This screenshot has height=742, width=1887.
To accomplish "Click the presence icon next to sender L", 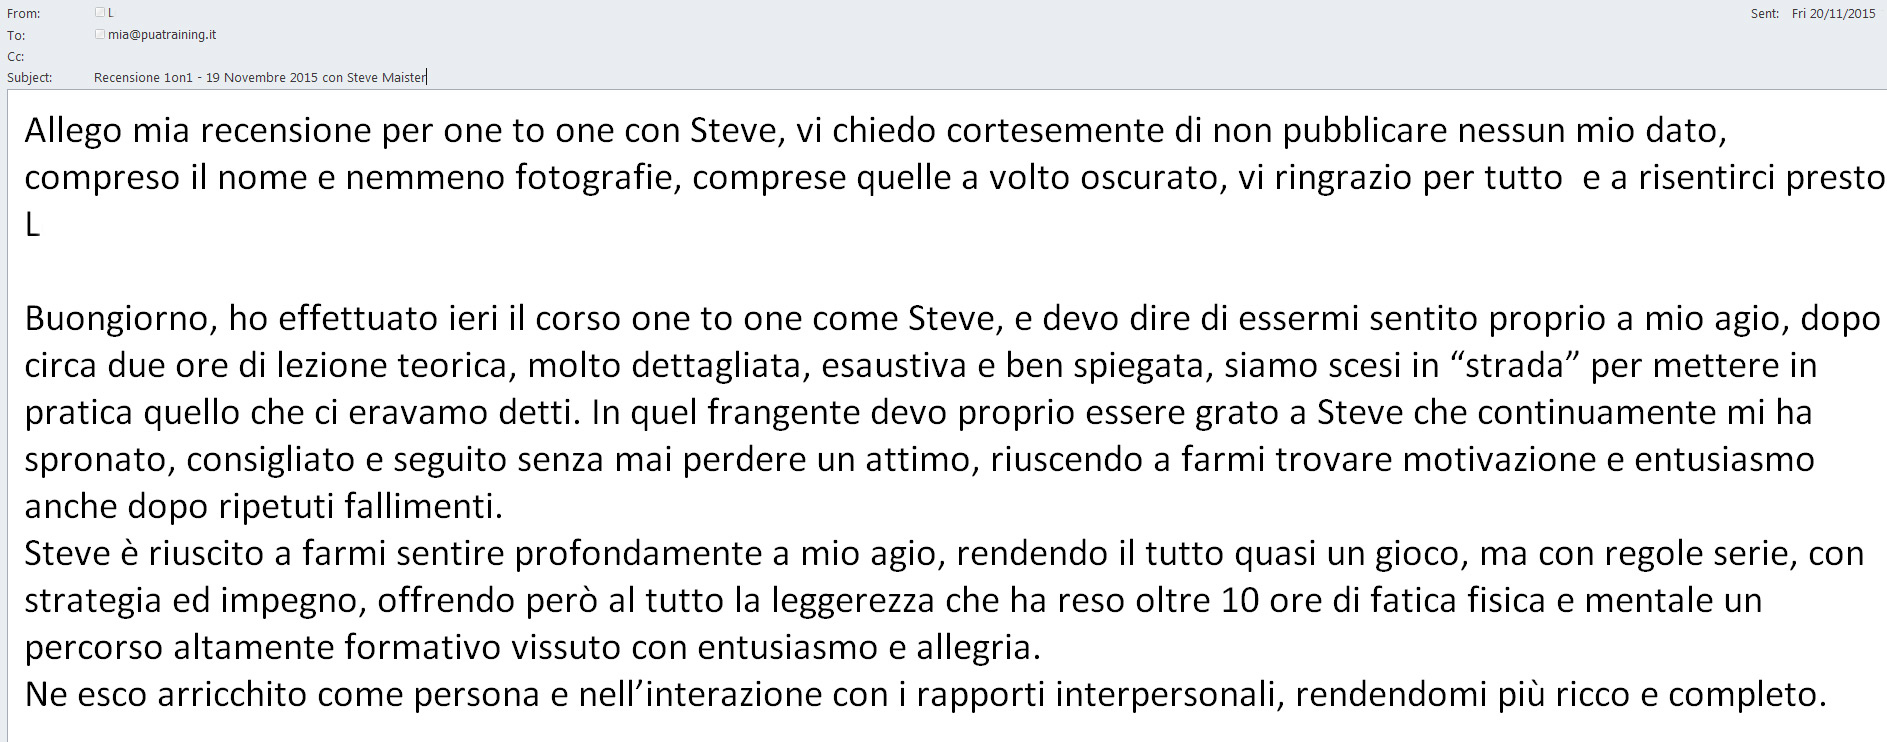I will (100, 13).
